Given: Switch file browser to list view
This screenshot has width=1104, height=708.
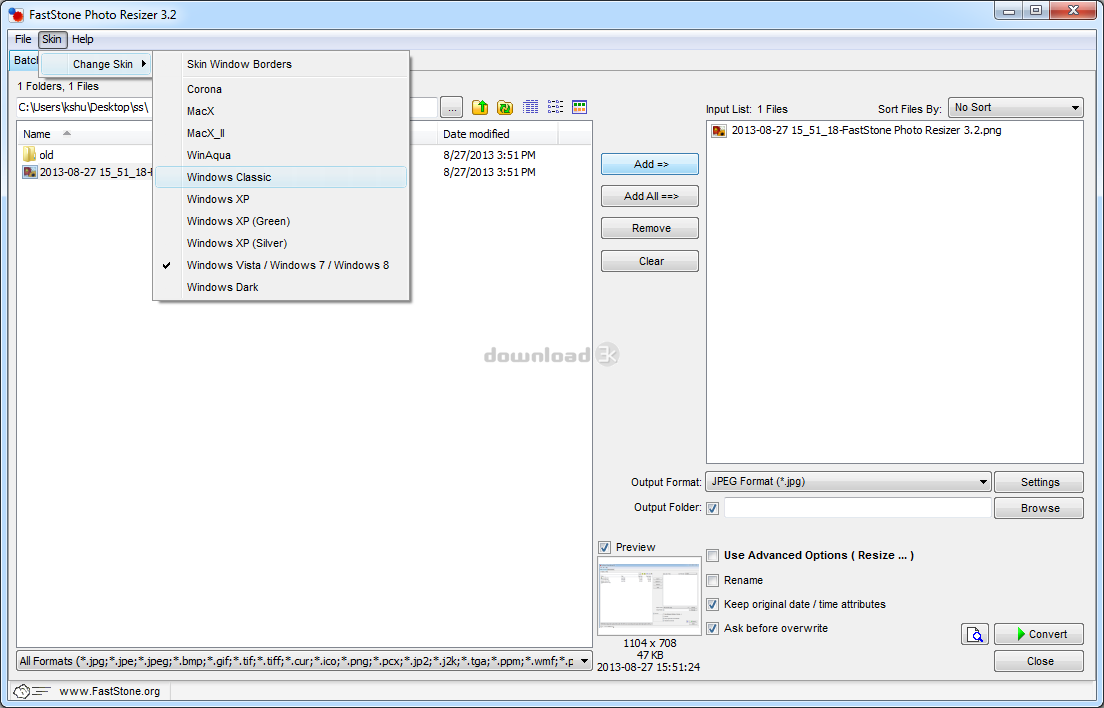Looking at the screenshot, I should tap(555, 107).
